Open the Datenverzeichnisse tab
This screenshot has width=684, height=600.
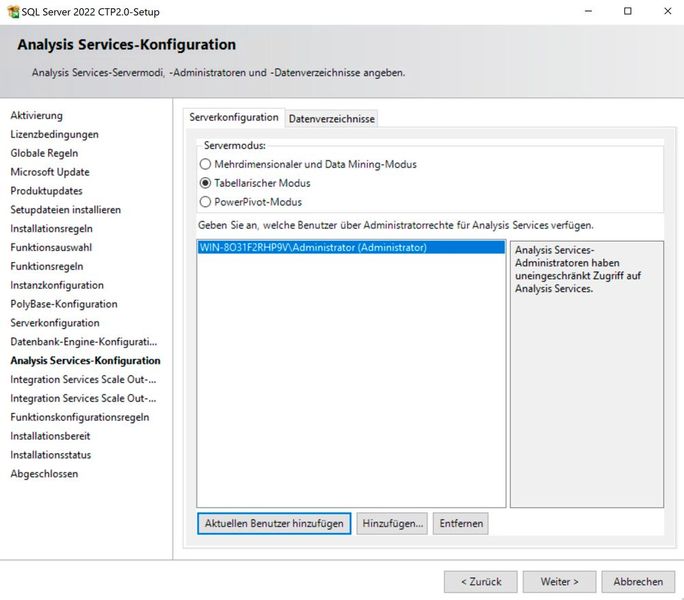332,119
